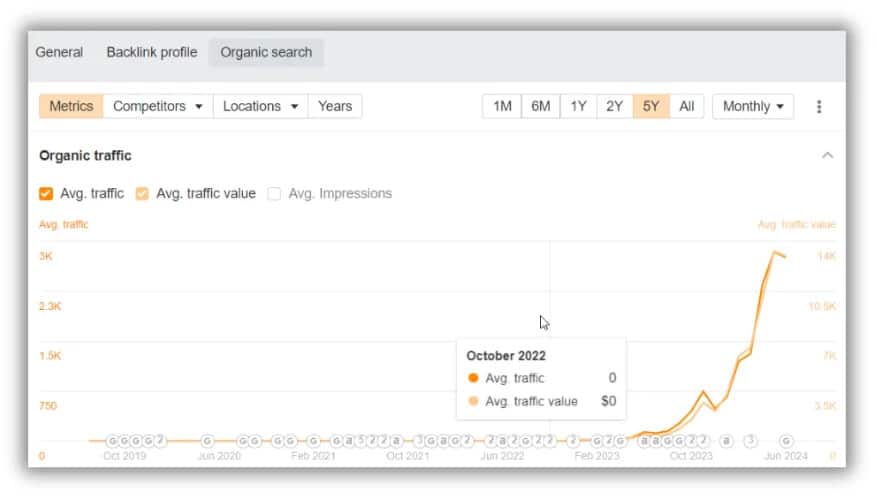877x502 pixels.
Task: Click the 7K right axis label
Action: (829, 356)
